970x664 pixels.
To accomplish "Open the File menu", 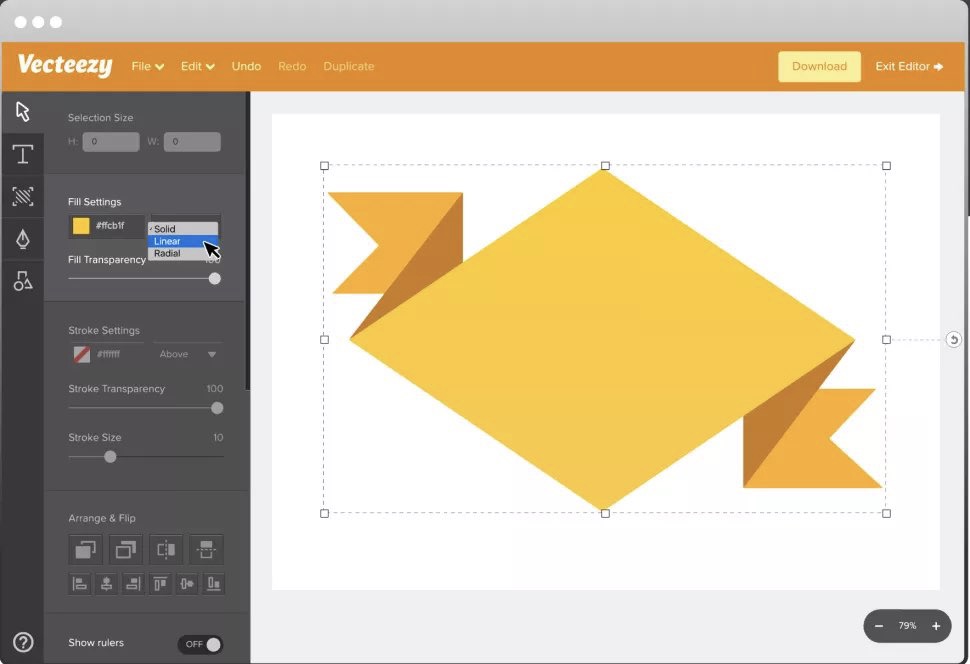I will point(147,66).
